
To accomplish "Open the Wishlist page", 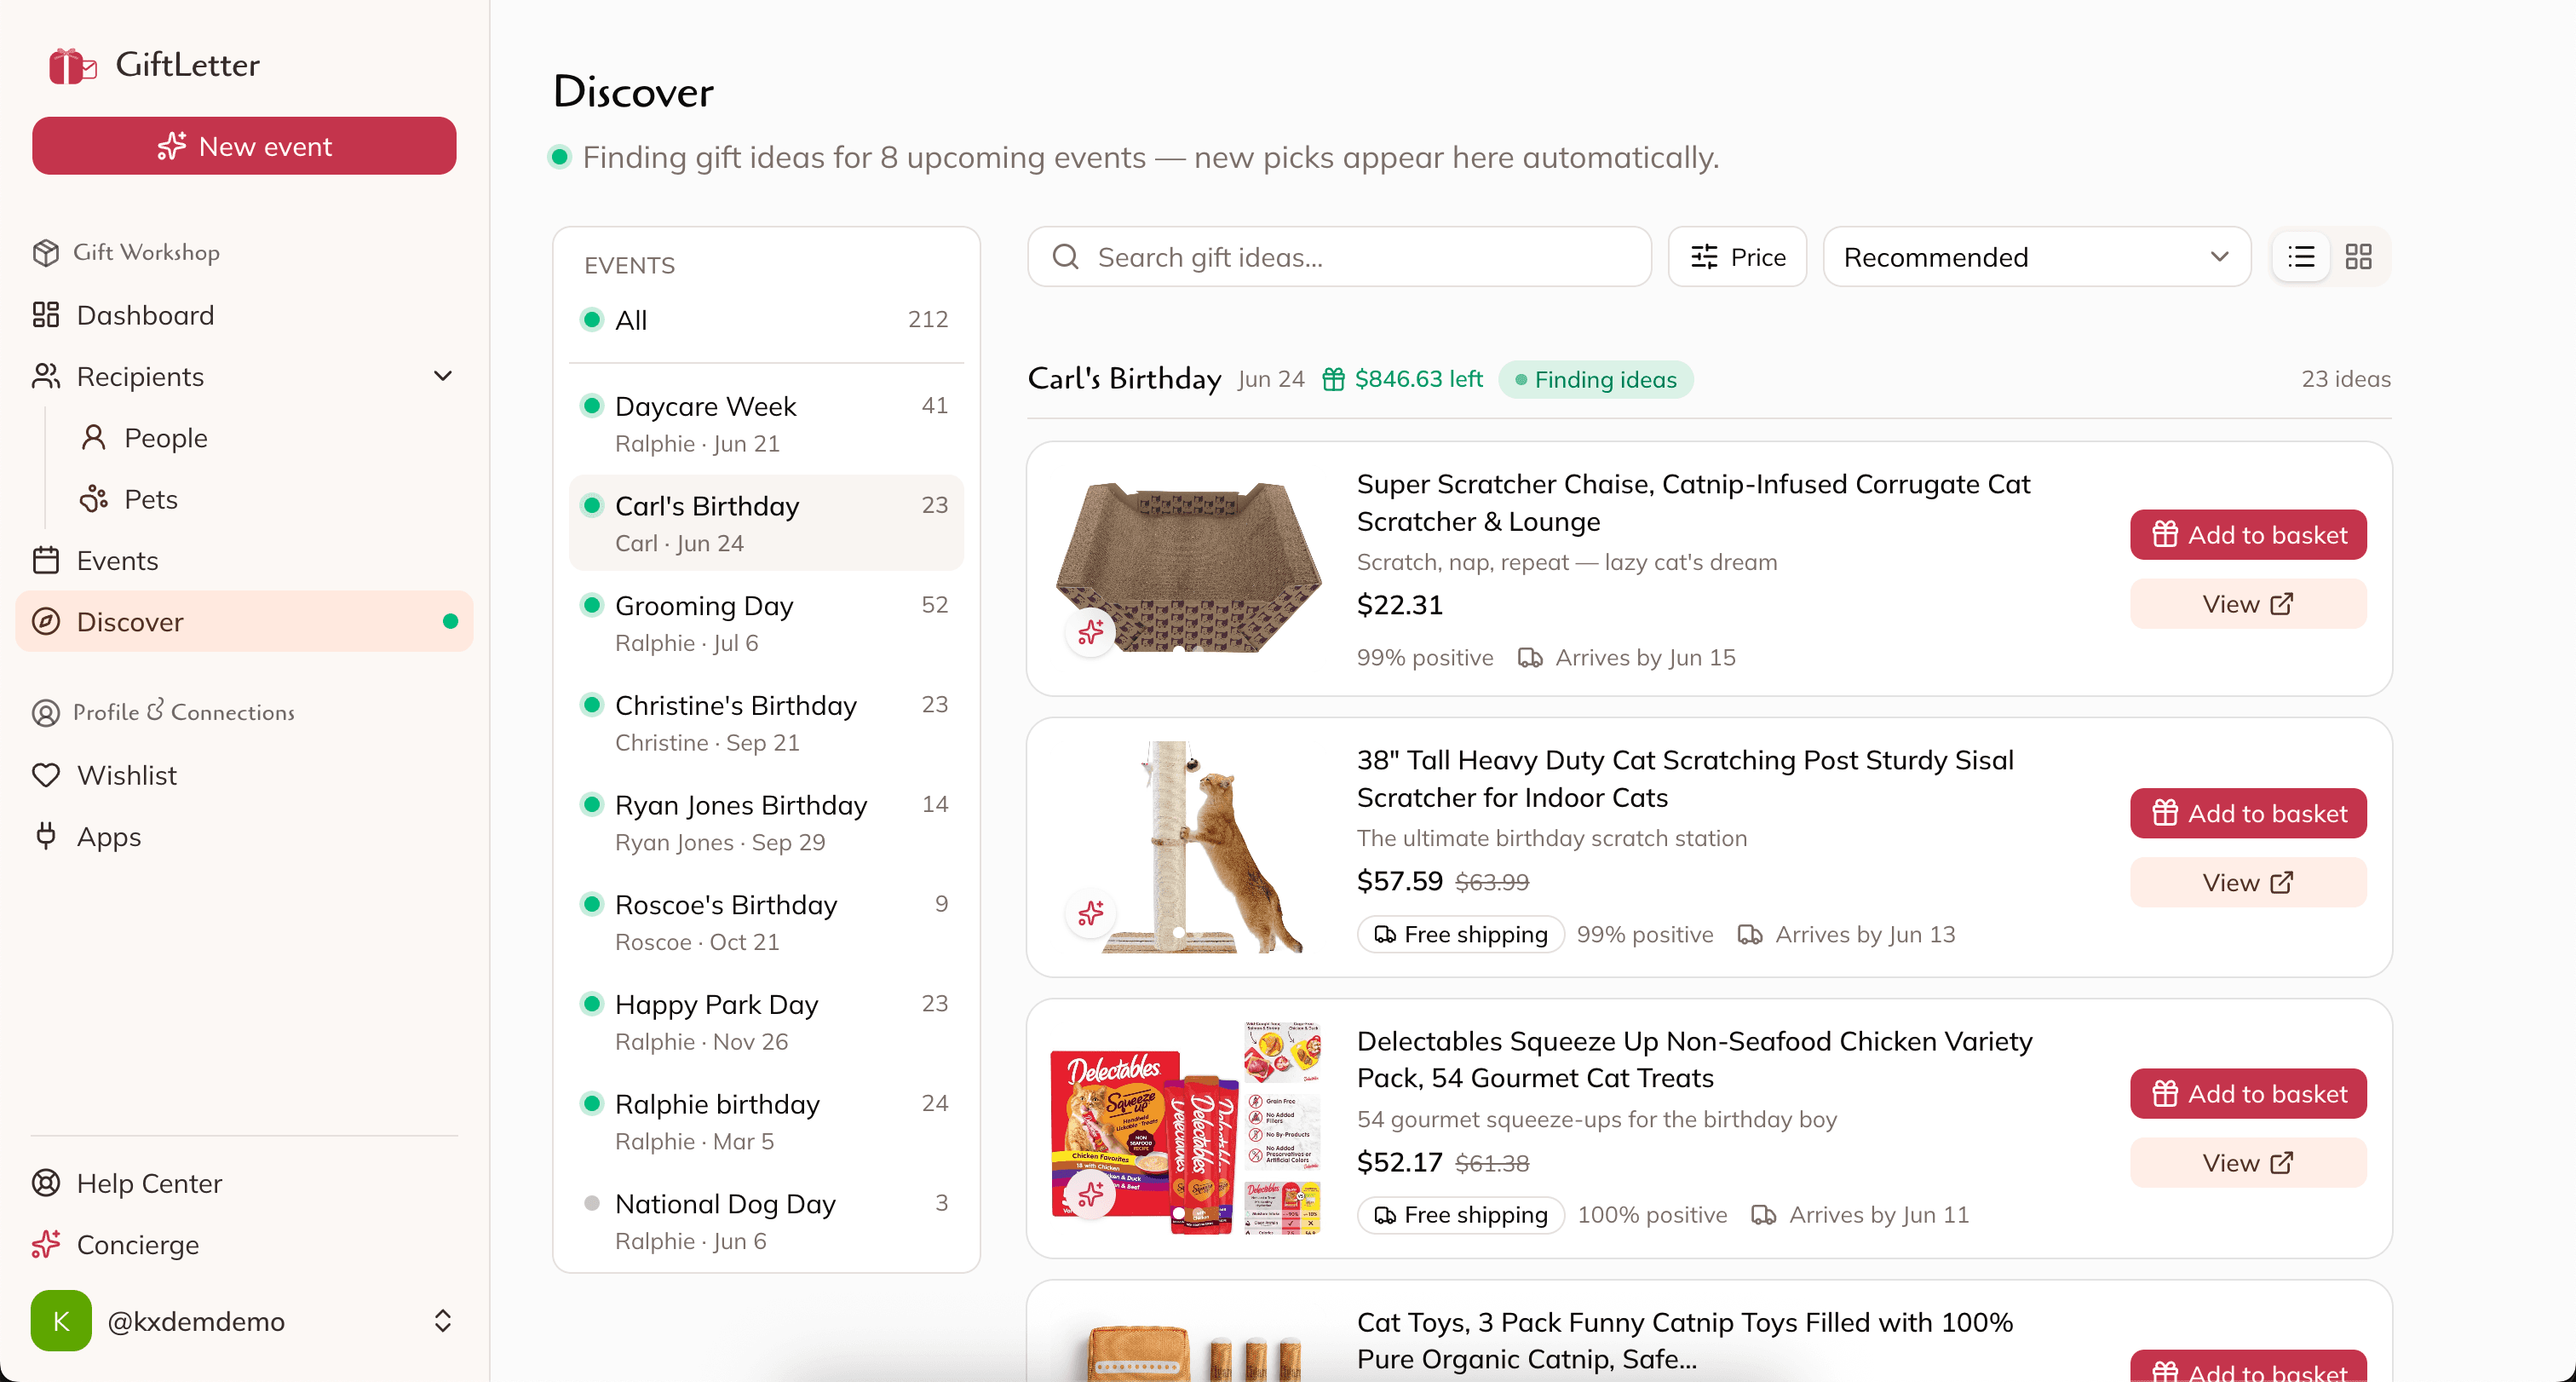I will 244,775.
